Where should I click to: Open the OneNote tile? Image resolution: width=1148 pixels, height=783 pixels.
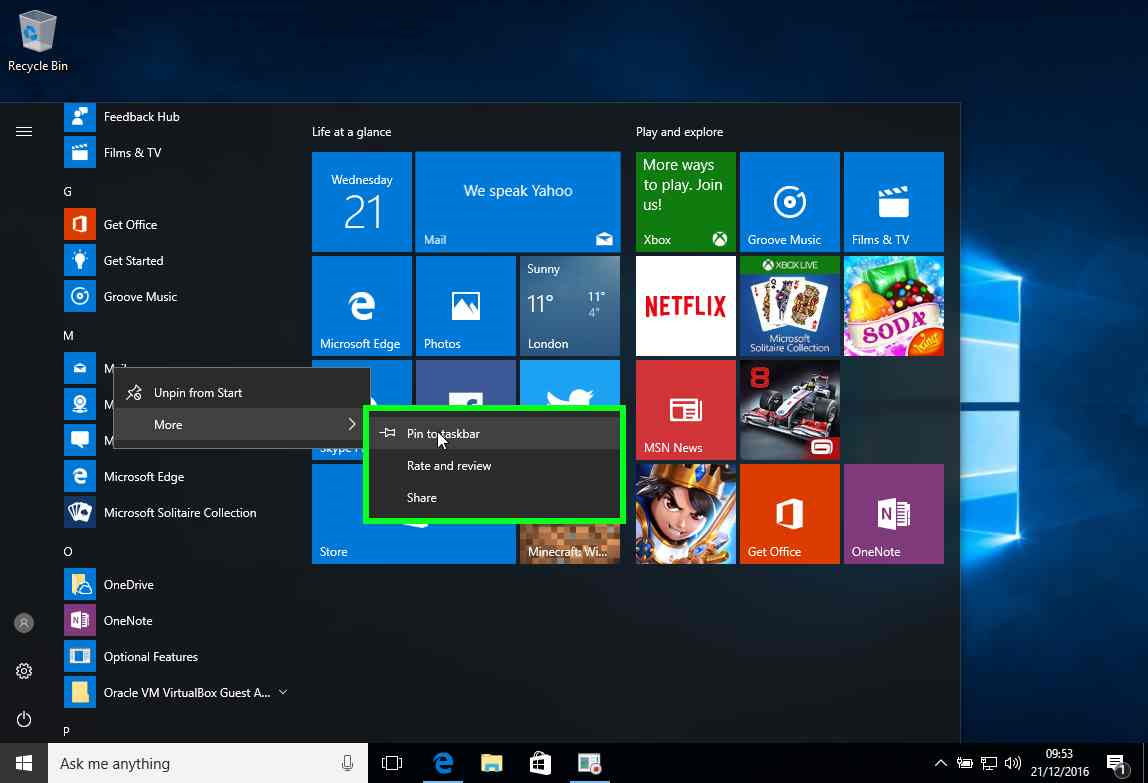coord(893,514)
